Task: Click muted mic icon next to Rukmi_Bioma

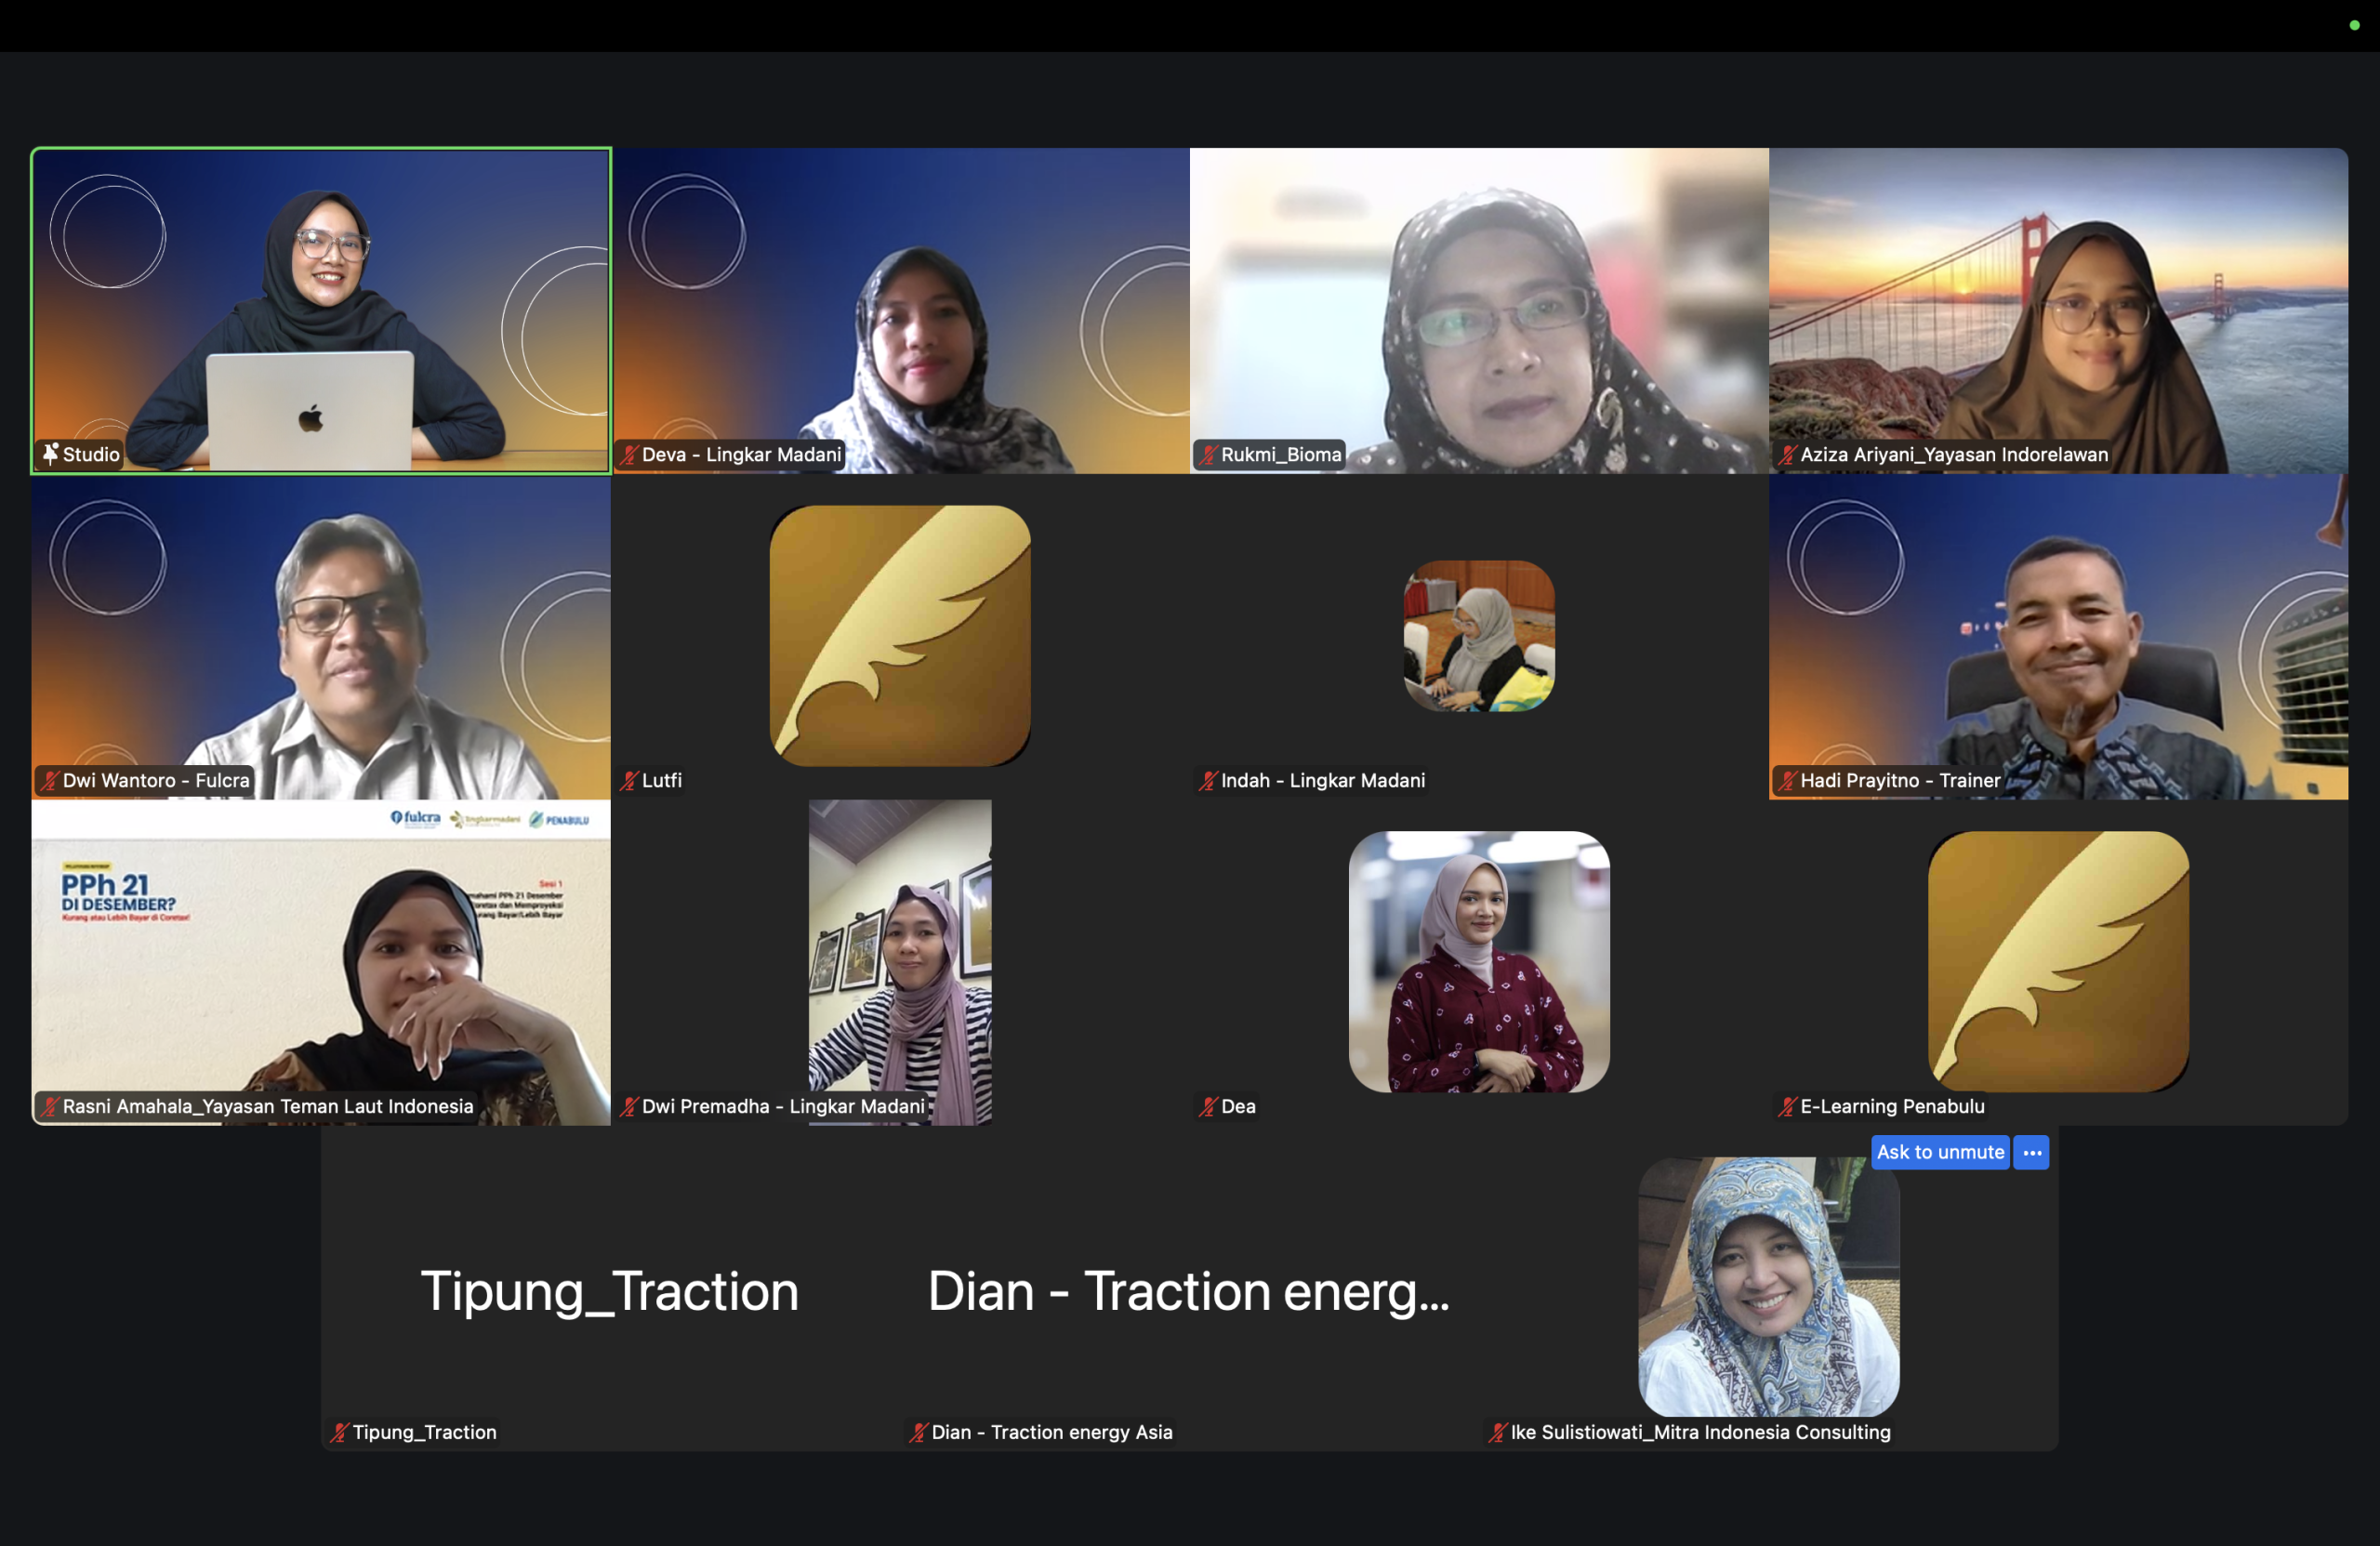Action: [x=1208, y=455]
